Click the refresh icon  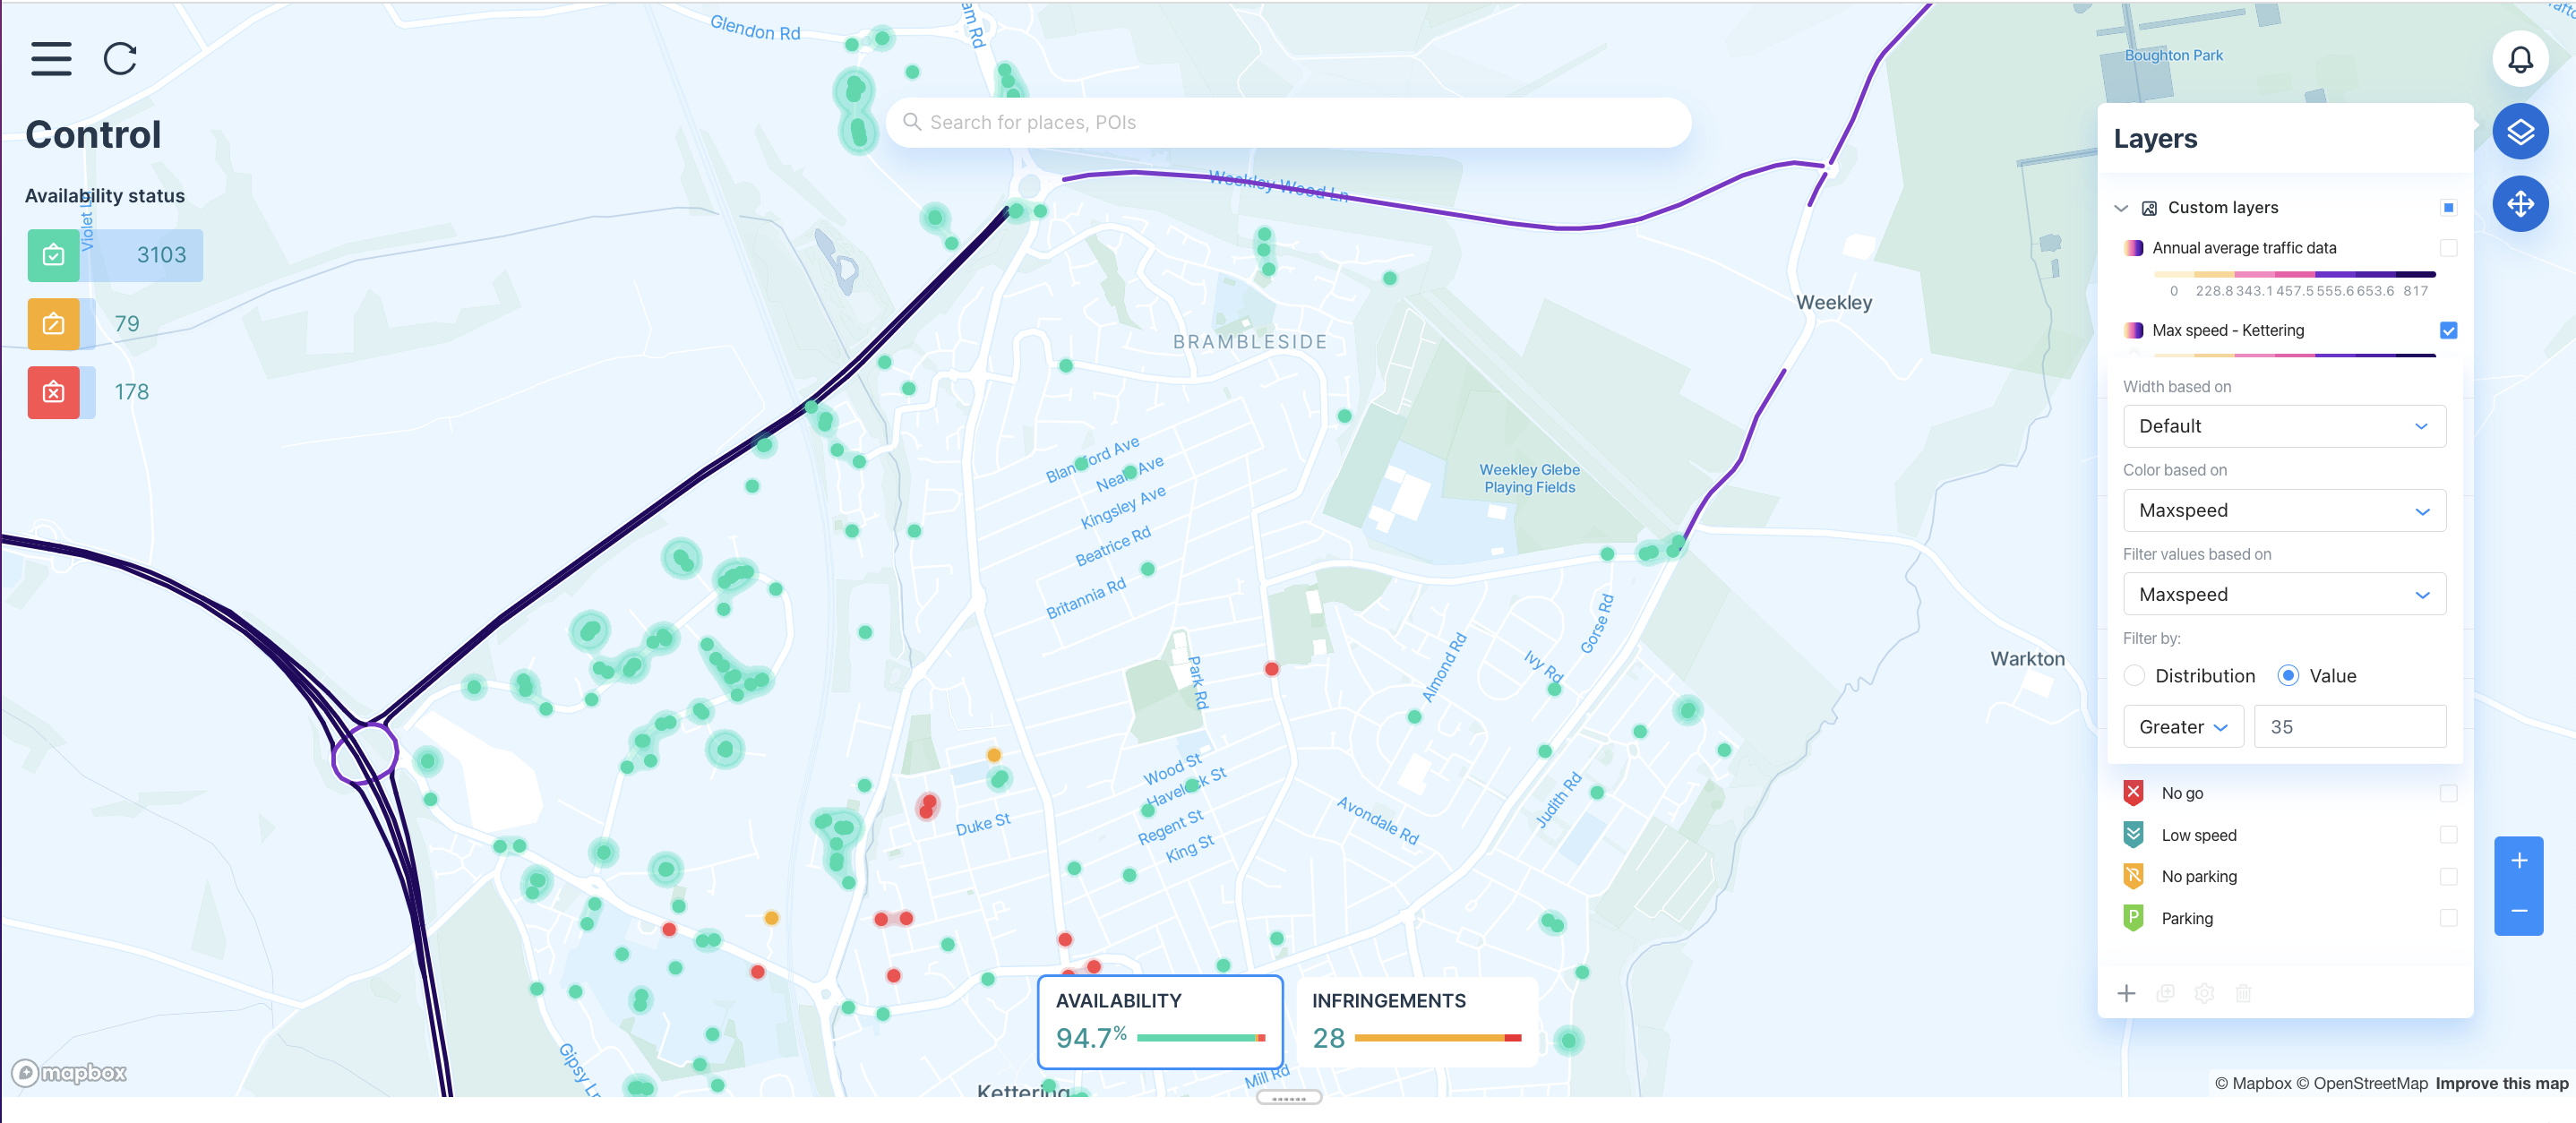pos(120,59)
